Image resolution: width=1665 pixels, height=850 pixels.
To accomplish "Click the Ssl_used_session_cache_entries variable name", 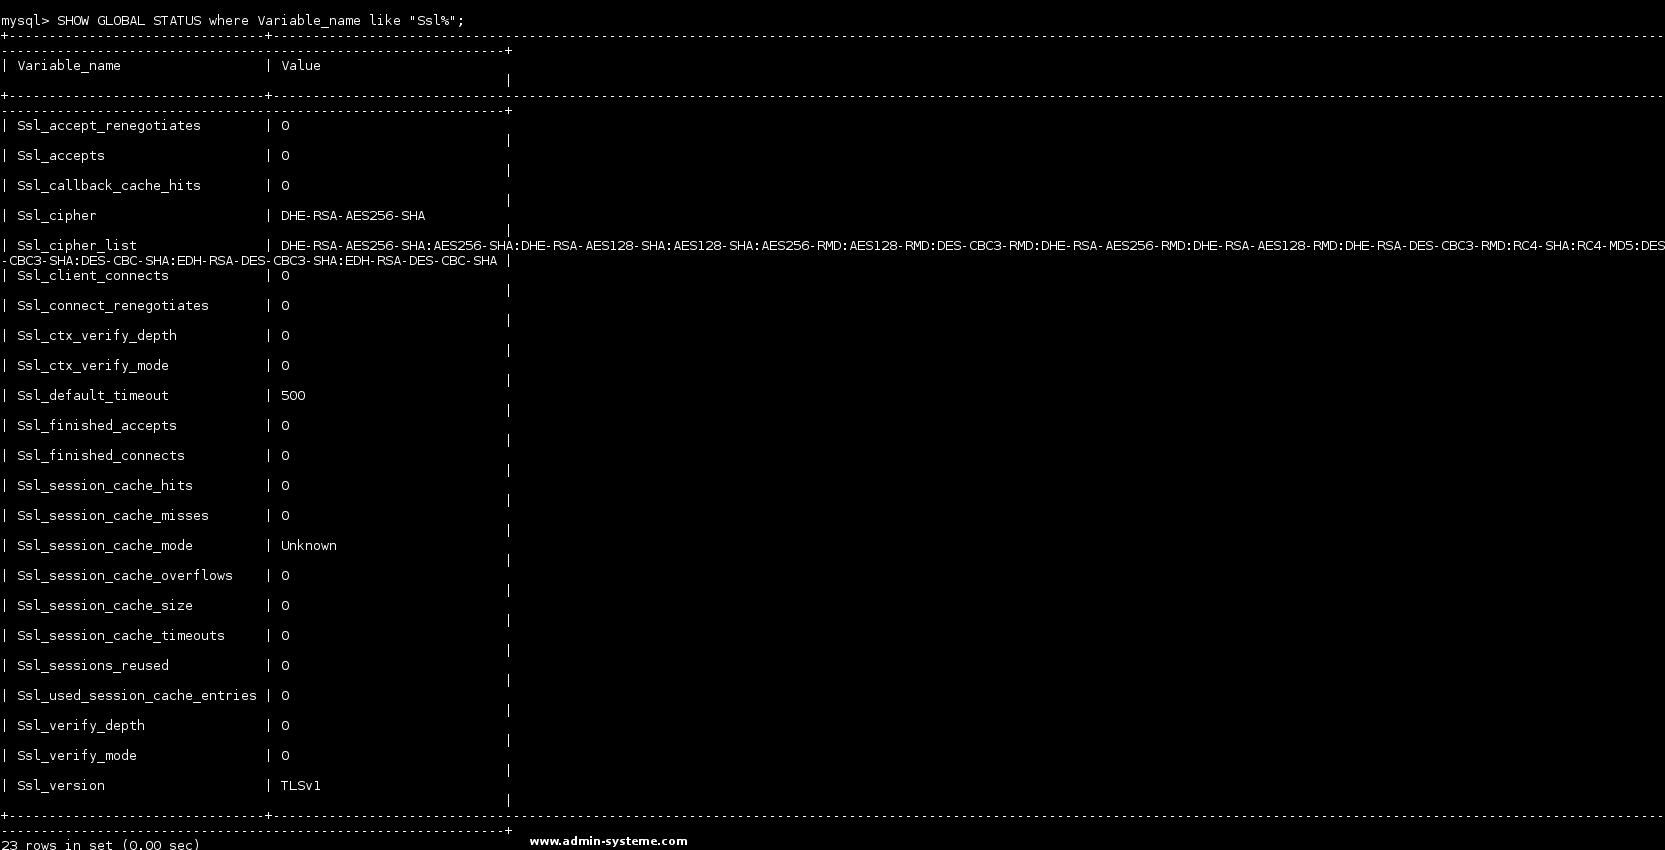I will (137, 695).
